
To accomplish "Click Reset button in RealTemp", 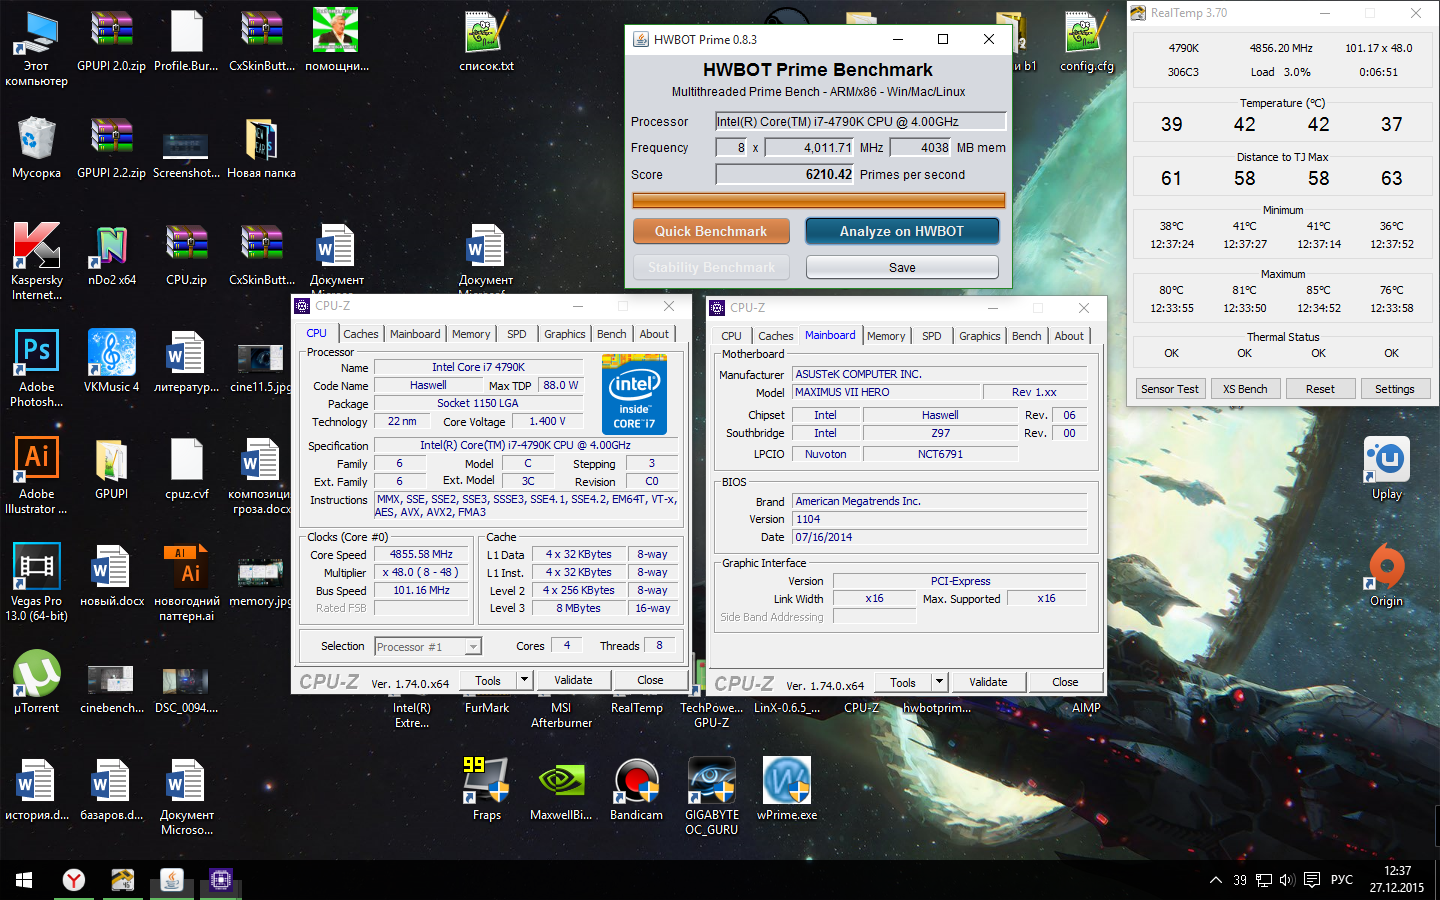I will (1320, 389).
